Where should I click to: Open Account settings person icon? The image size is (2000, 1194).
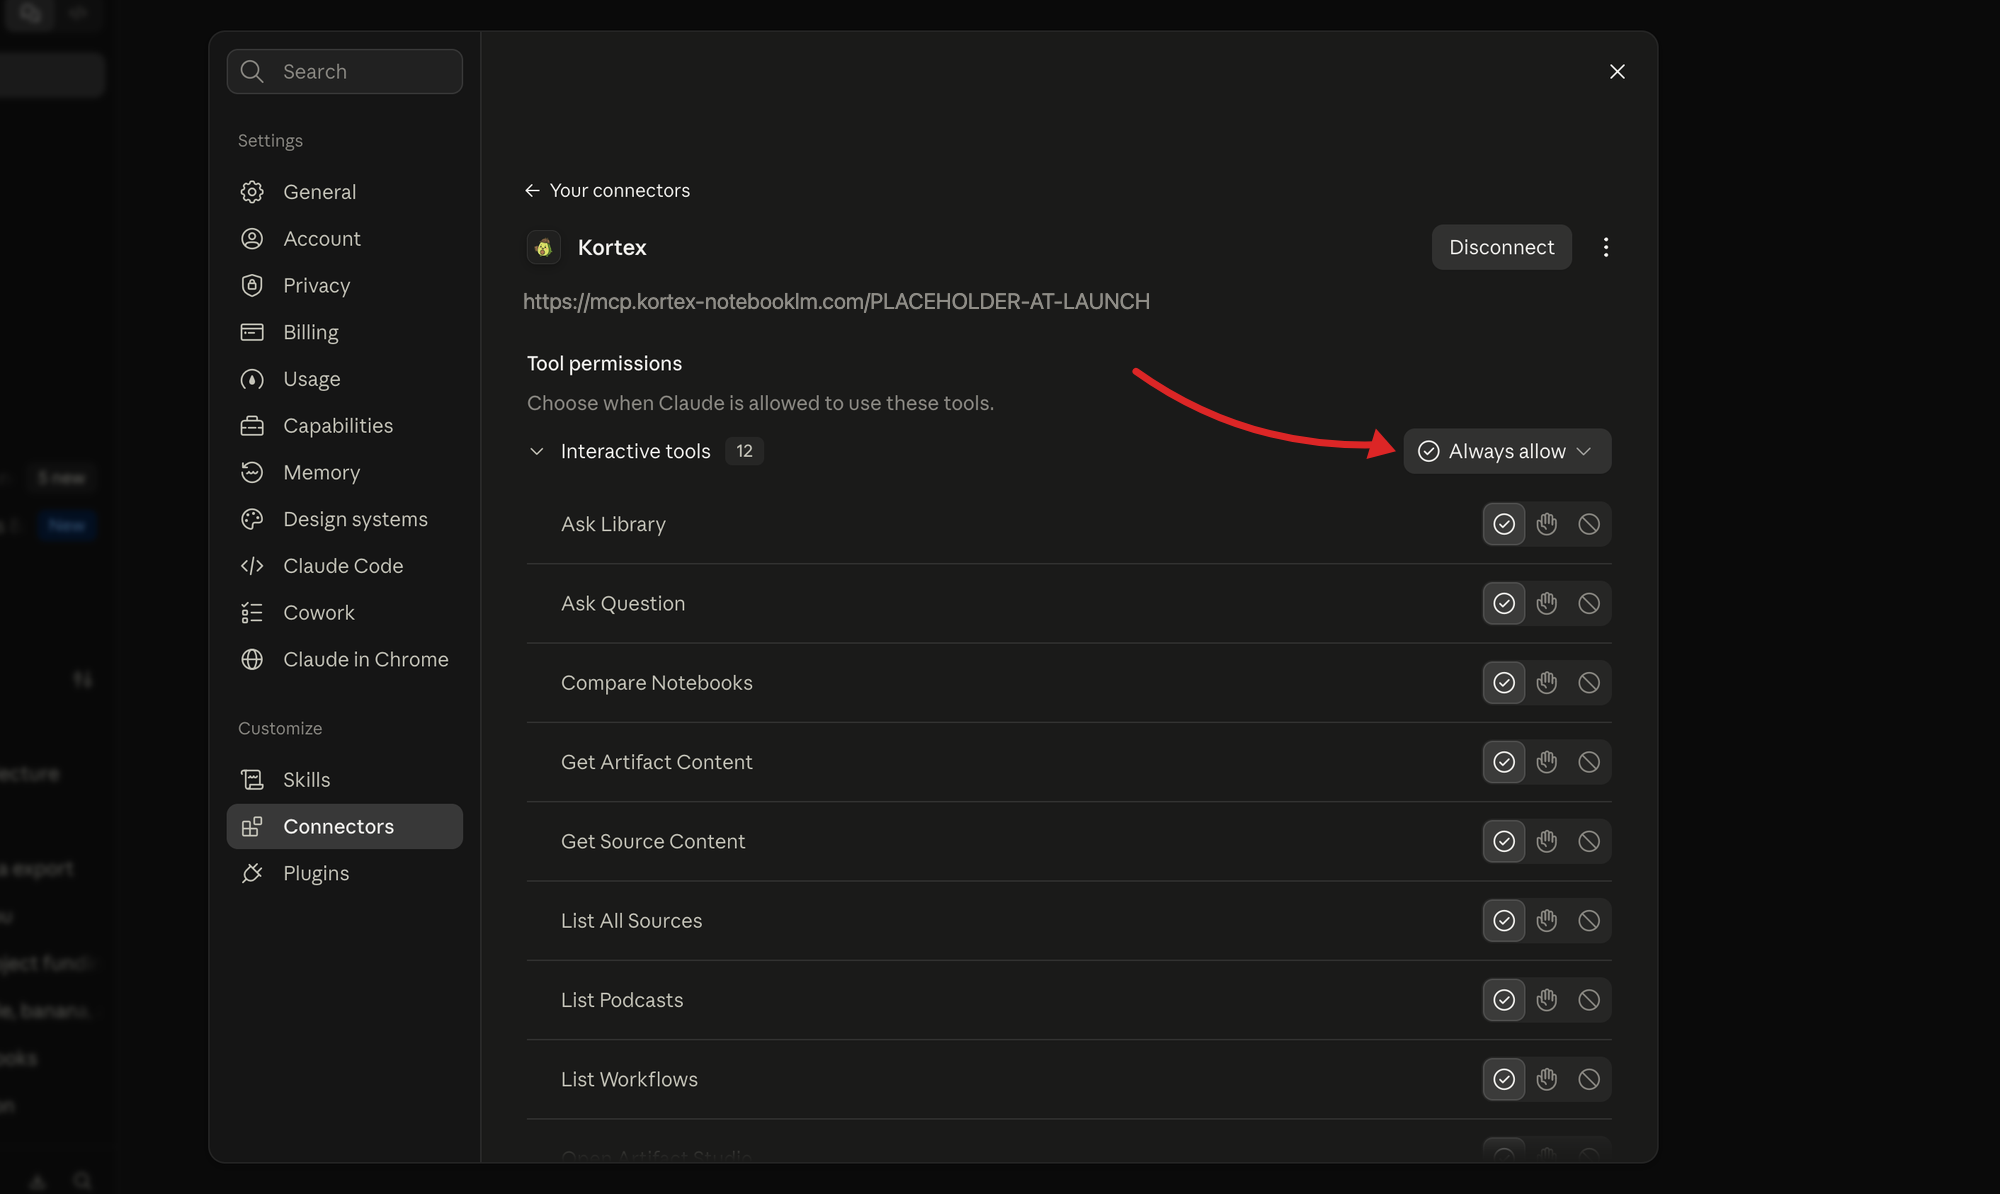[252, 238]
